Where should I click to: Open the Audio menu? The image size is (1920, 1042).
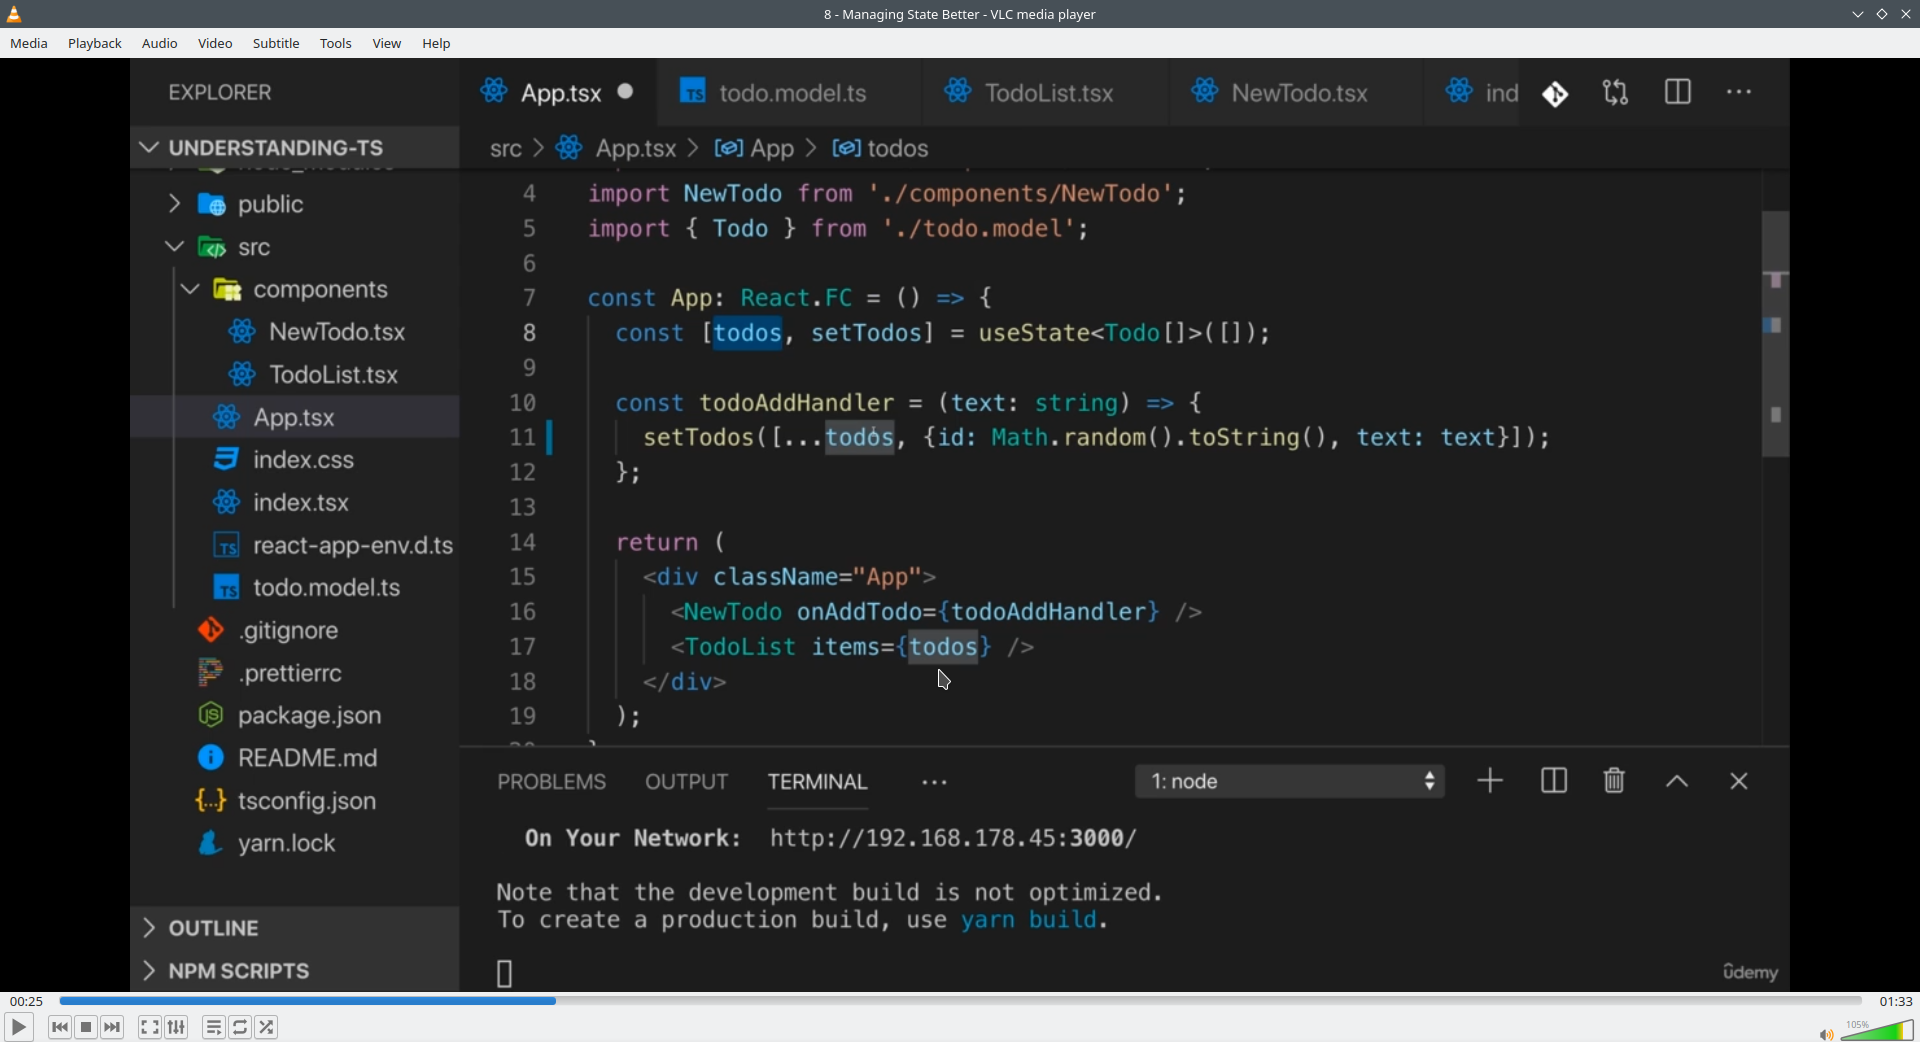[x=160, y=43]
